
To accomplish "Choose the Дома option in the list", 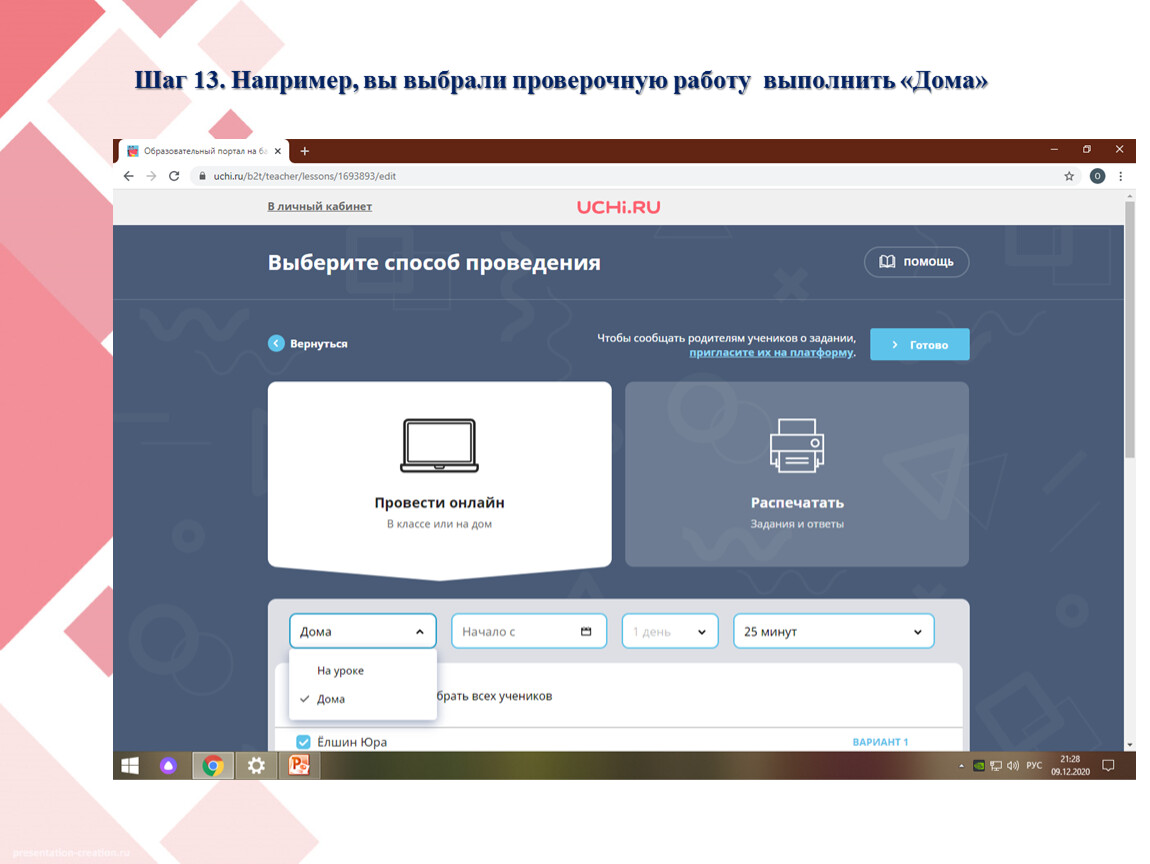I will click(x=331, y=699).
